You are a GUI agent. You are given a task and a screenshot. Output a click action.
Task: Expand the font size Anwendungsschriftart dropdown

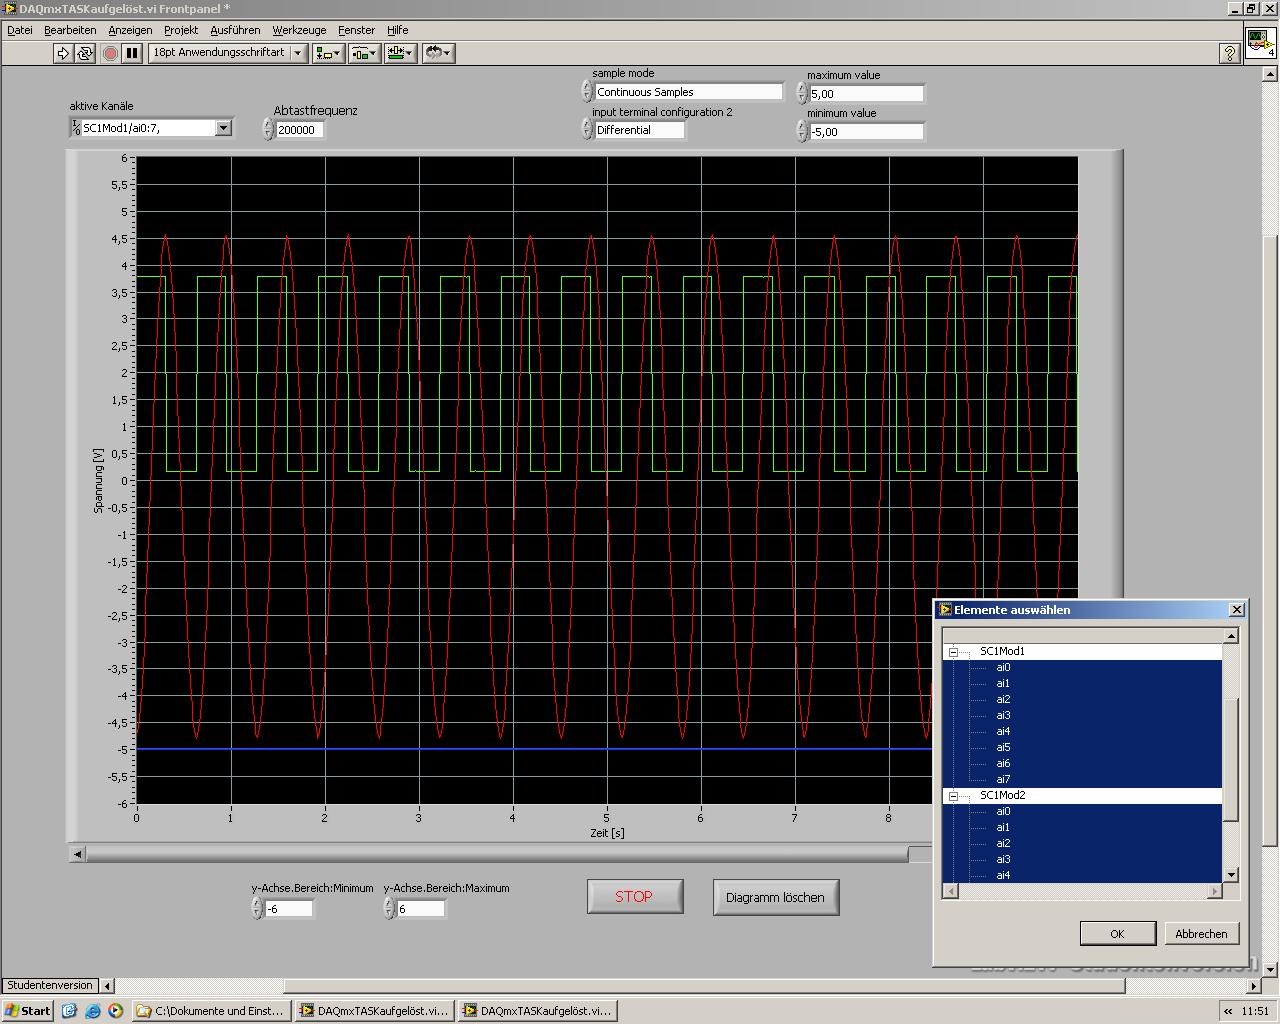(x=298, y=53)
